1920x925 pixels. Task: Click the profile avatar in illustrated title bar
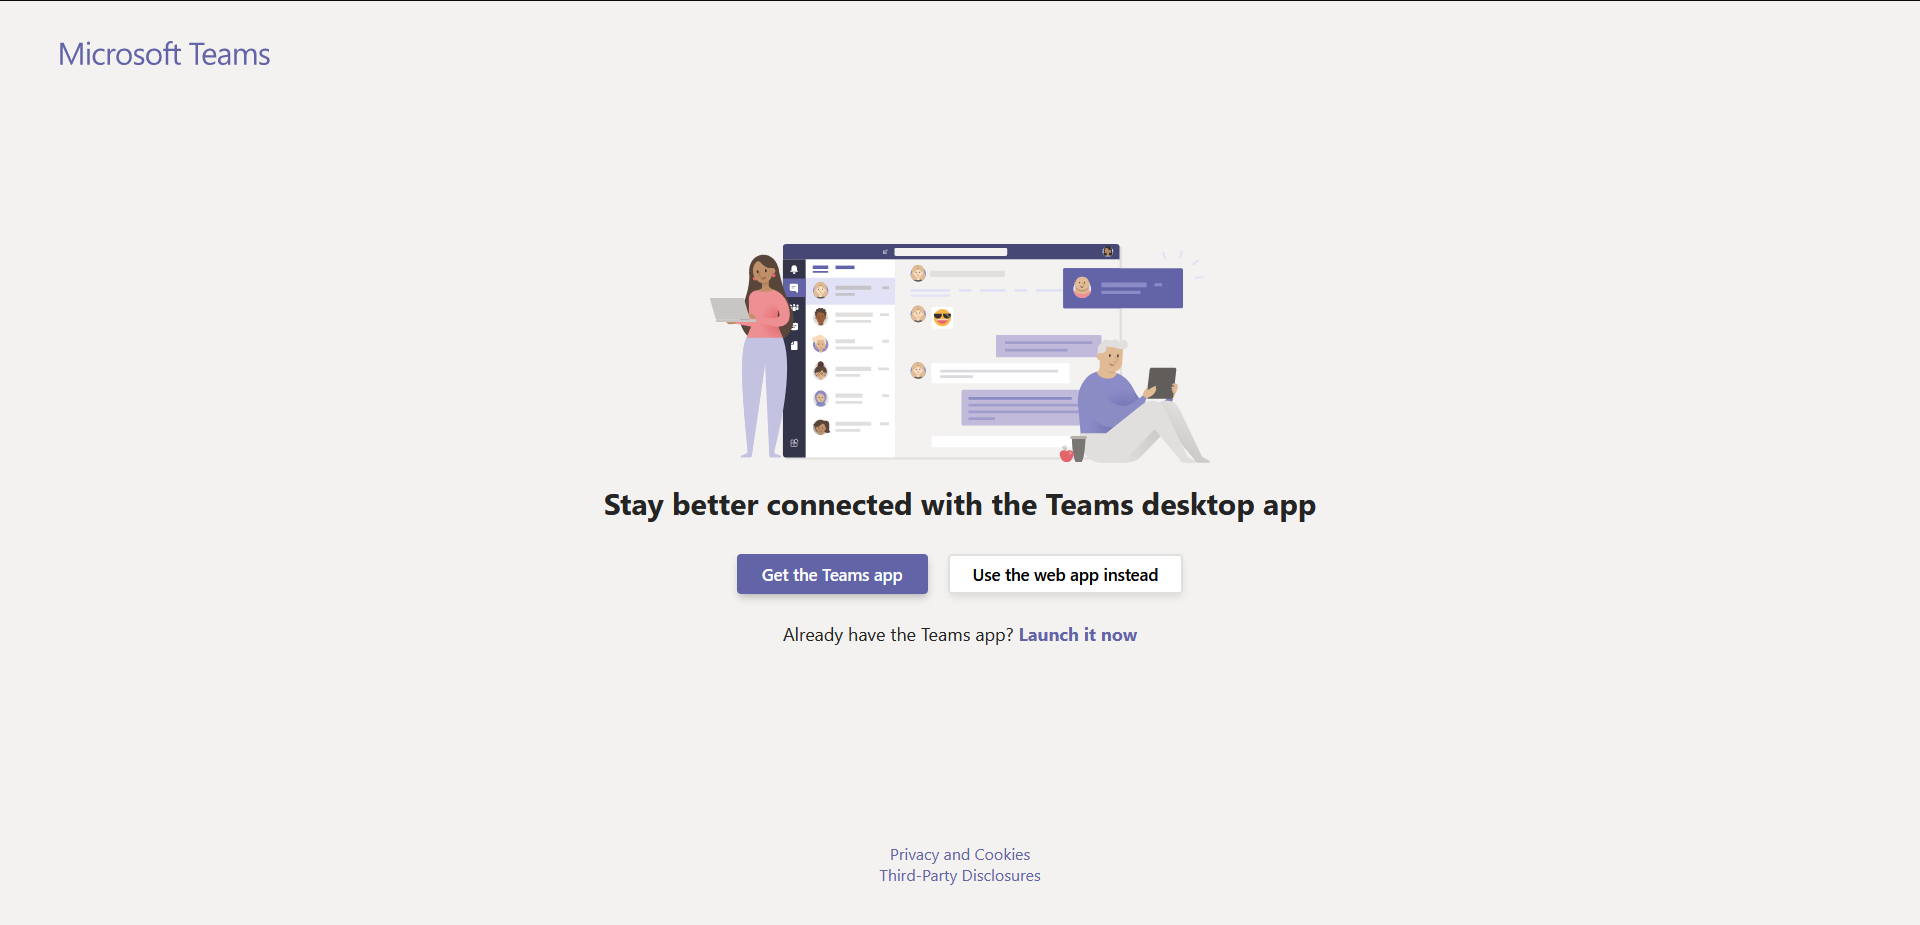coord(1107,252)
